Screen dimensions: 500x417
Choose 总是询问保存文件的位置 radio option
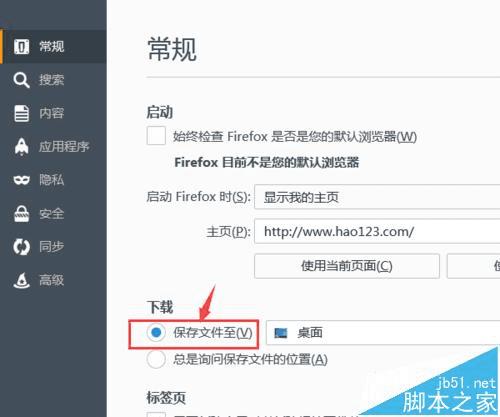[156, 359]
